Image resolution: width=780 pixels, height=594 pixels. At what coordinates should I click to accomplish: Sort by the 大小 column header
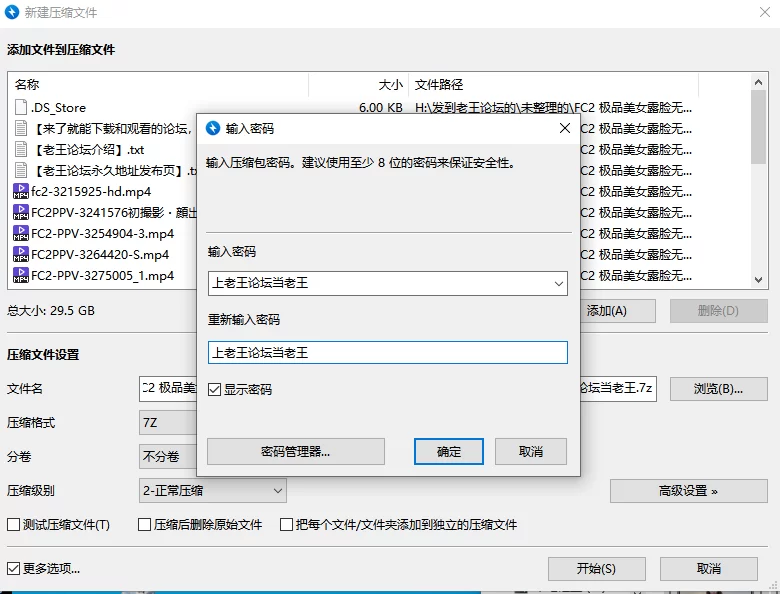click(x=359, y=85)
